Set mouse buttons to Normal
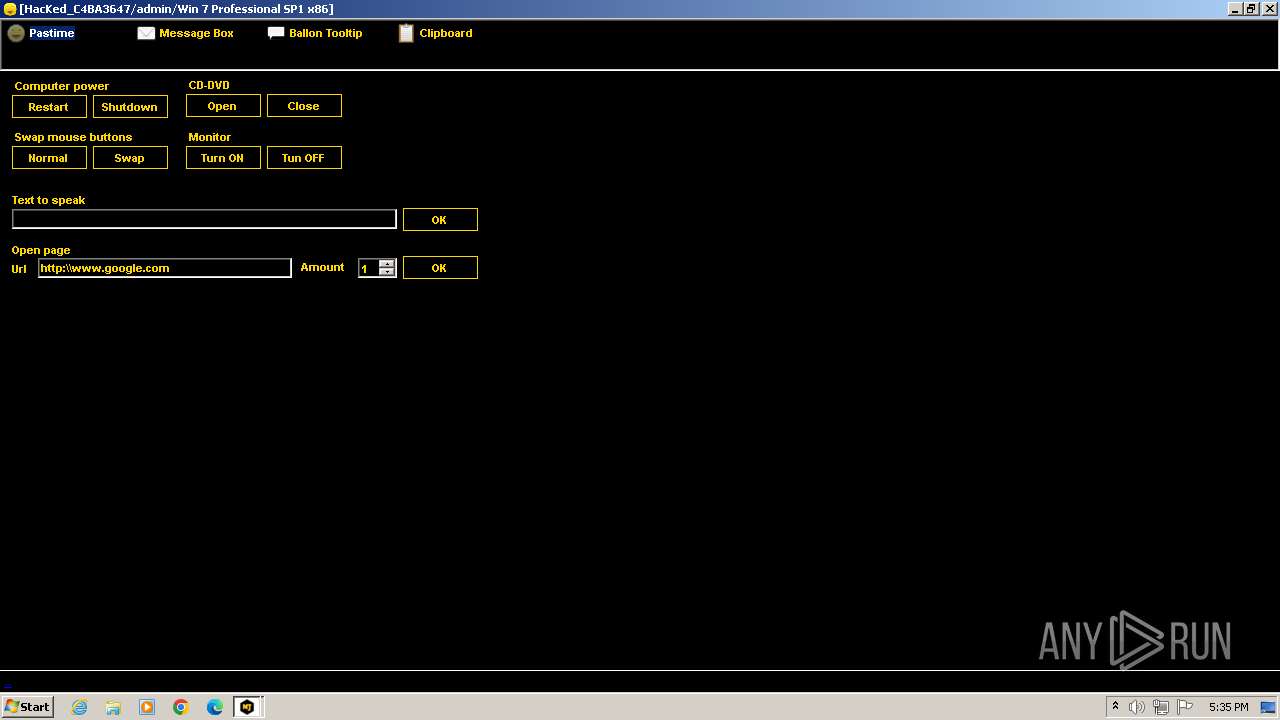The image size is (1280, 720). pos(49,158)
